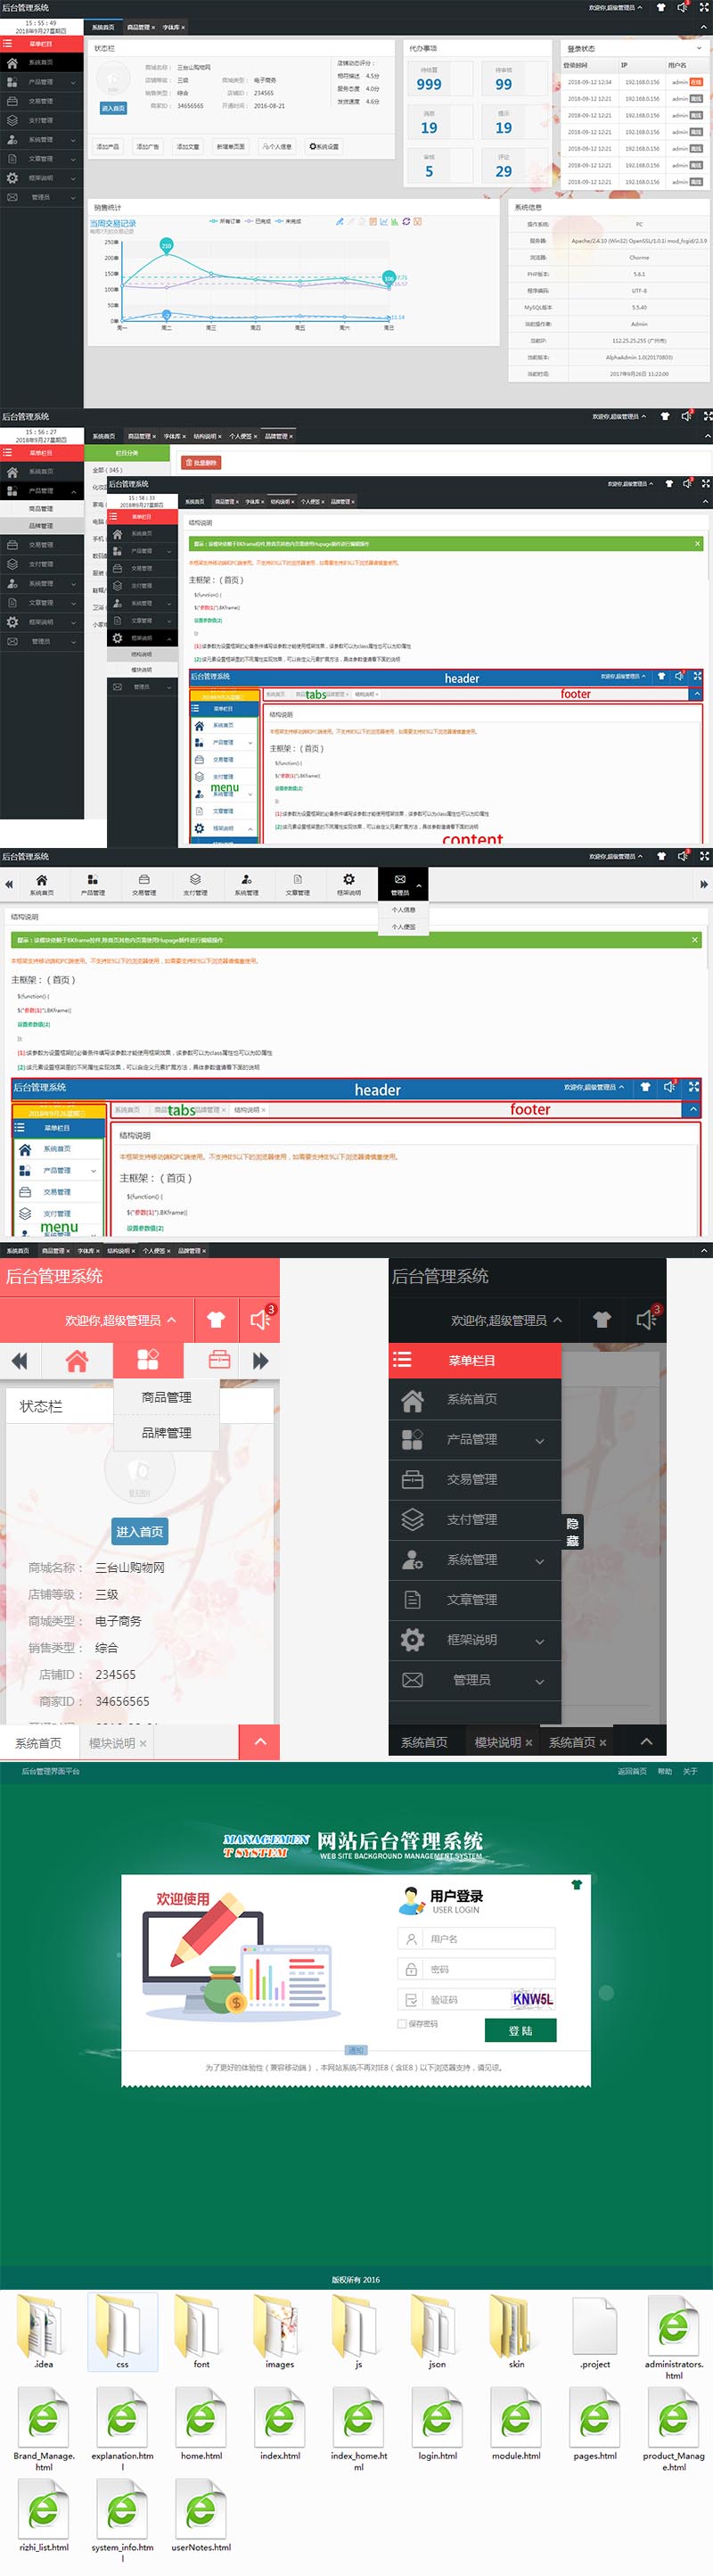Expand 系统管理 in dark mobile menu
The image size is (713, 2576).
pyautogui.click(x=540, y=1560)
